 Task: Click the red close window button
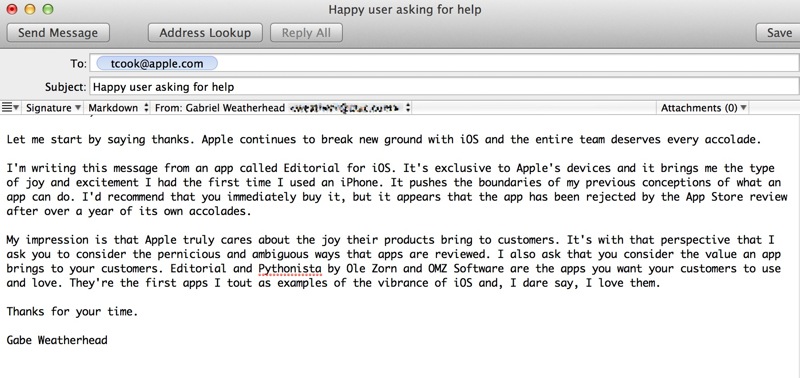tap(11, 9)
